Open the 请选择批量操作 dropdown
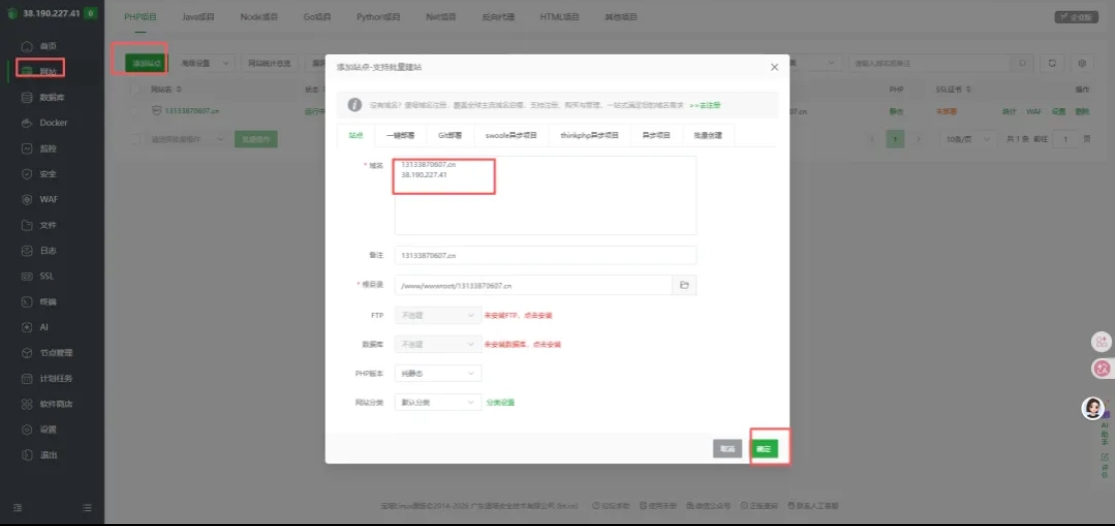 click(x=188, y=139)
